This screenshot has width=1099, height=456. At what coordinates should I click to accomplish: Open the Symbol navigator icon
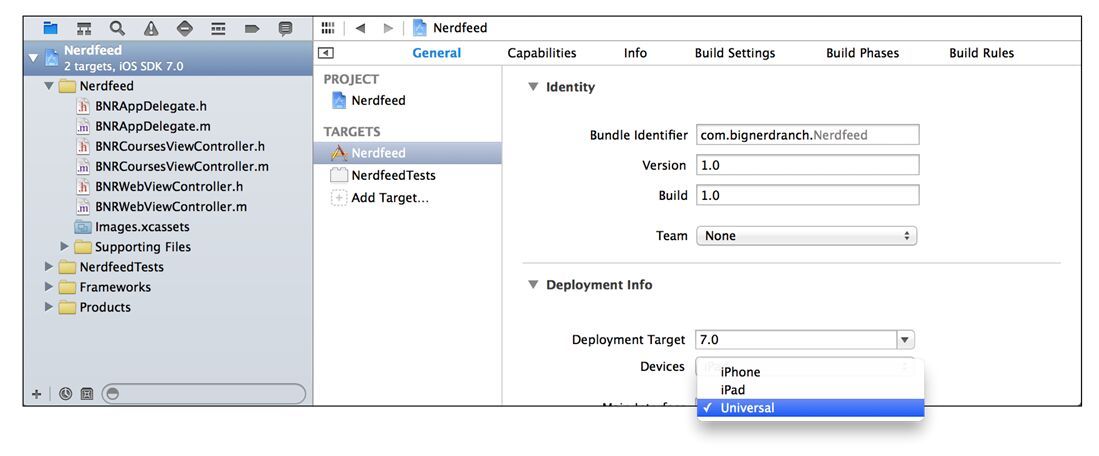point(84,29)
